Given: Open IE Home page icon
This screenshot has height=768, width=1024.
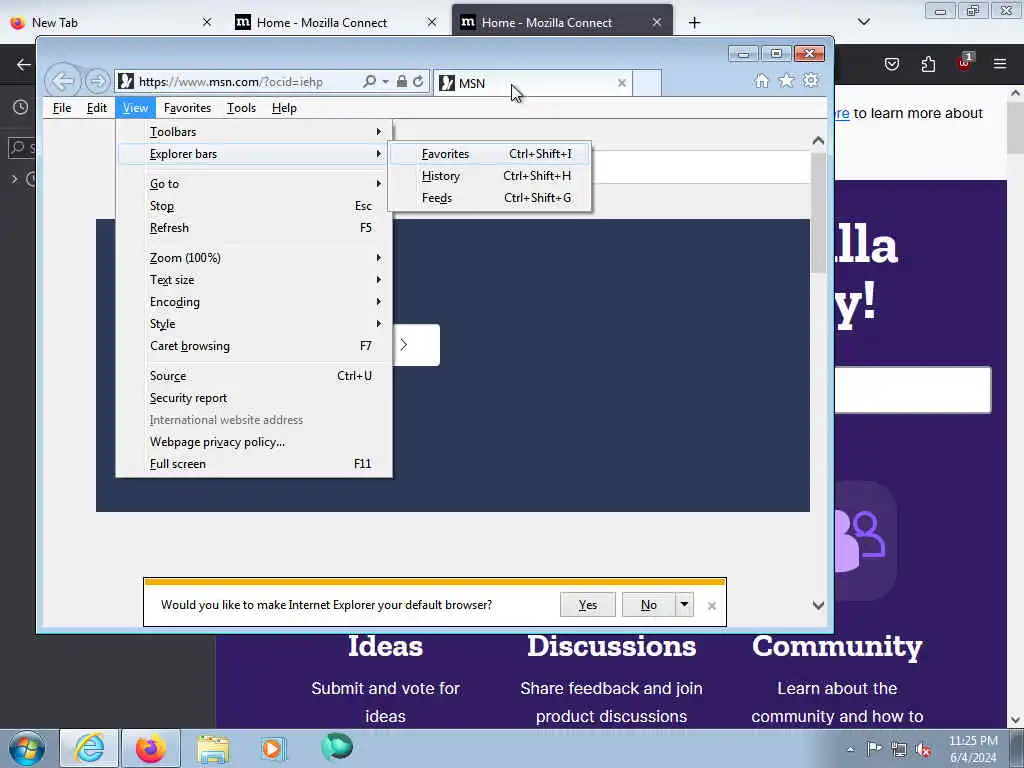Looking at the screenshot, I should coord(761,81).
